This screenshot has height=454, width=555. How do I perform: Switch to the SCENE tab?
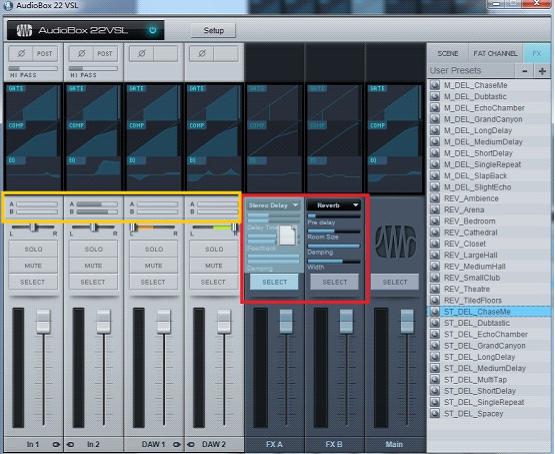(448, 54)
